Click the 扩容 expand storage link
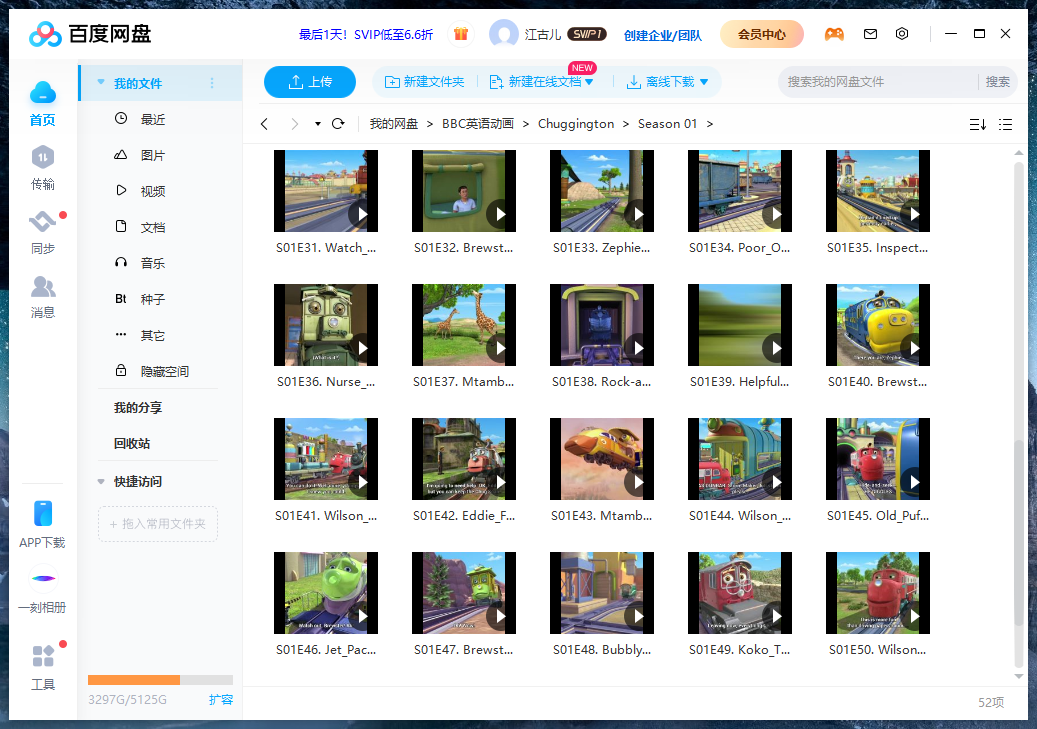The height and width of the screenshot is (729, 1037). click(221, 700)
